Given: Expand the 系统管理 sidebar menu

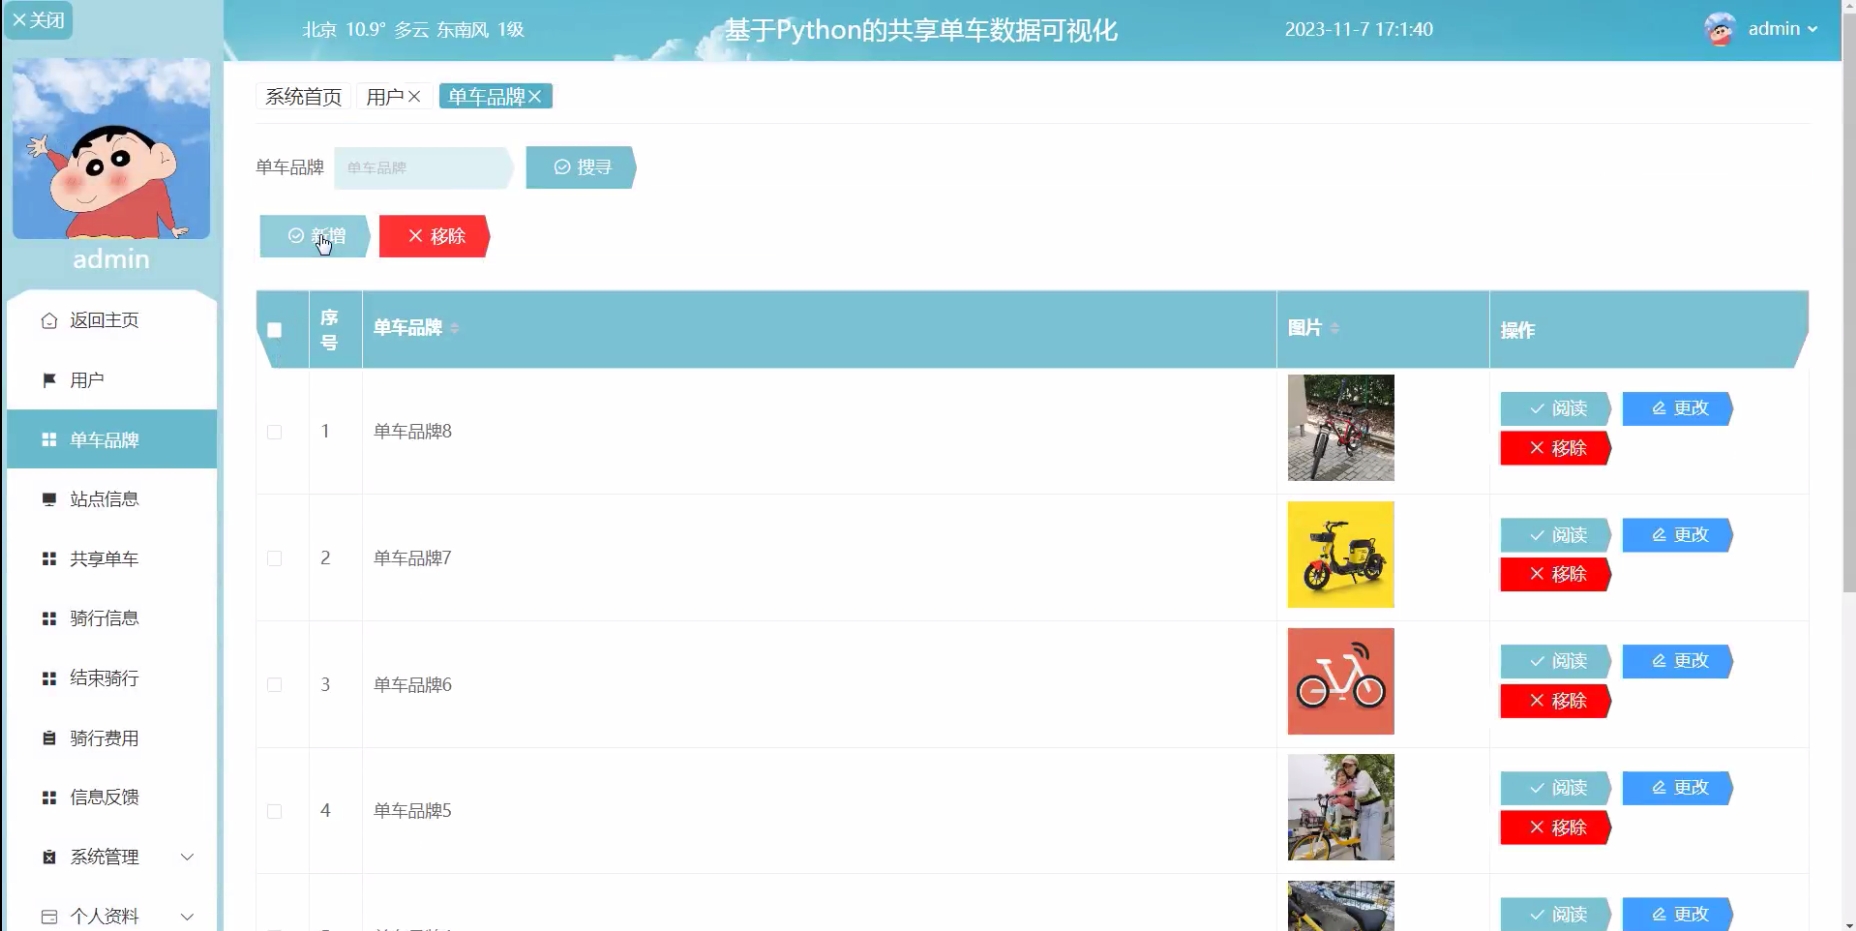Looking at the screenshot, I should click(x=187, y=857).
